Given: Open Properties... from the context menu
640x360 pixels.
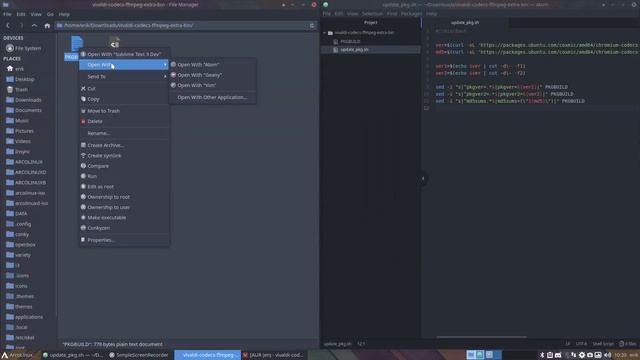Looking at the screenshot, I should (124, 240).
